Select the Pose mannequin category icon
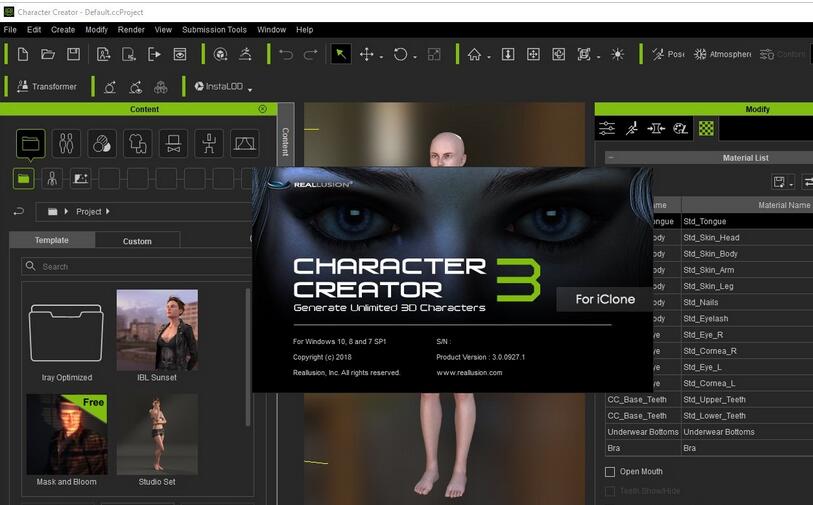 click(209, 143)
